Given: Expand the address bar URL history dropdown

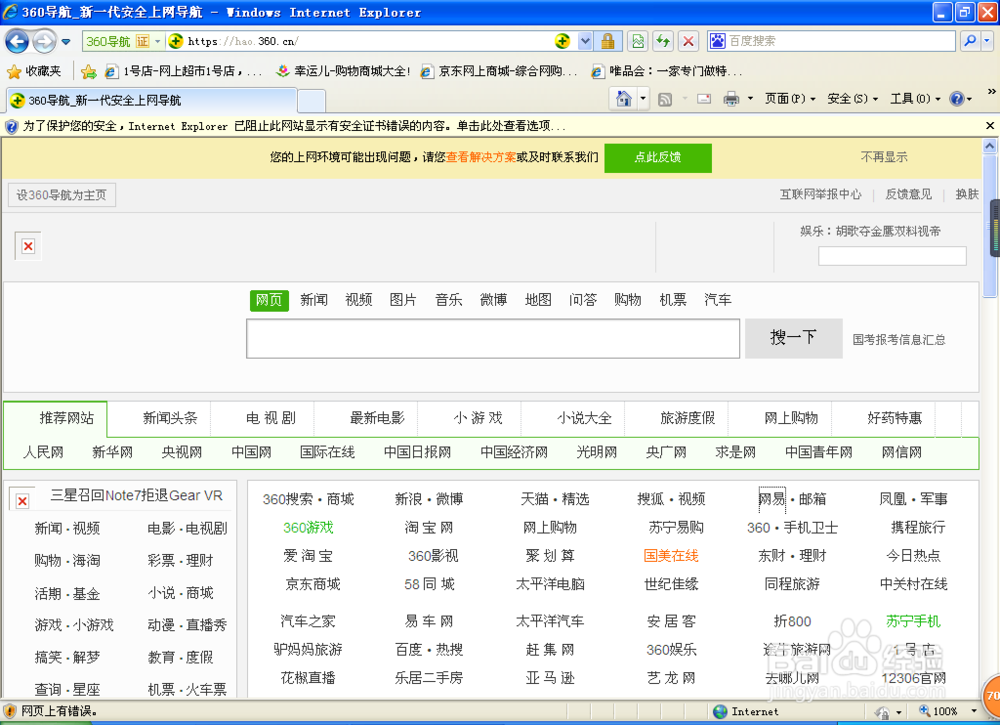Looking at the screenshot, I should [x=585, y=41].
